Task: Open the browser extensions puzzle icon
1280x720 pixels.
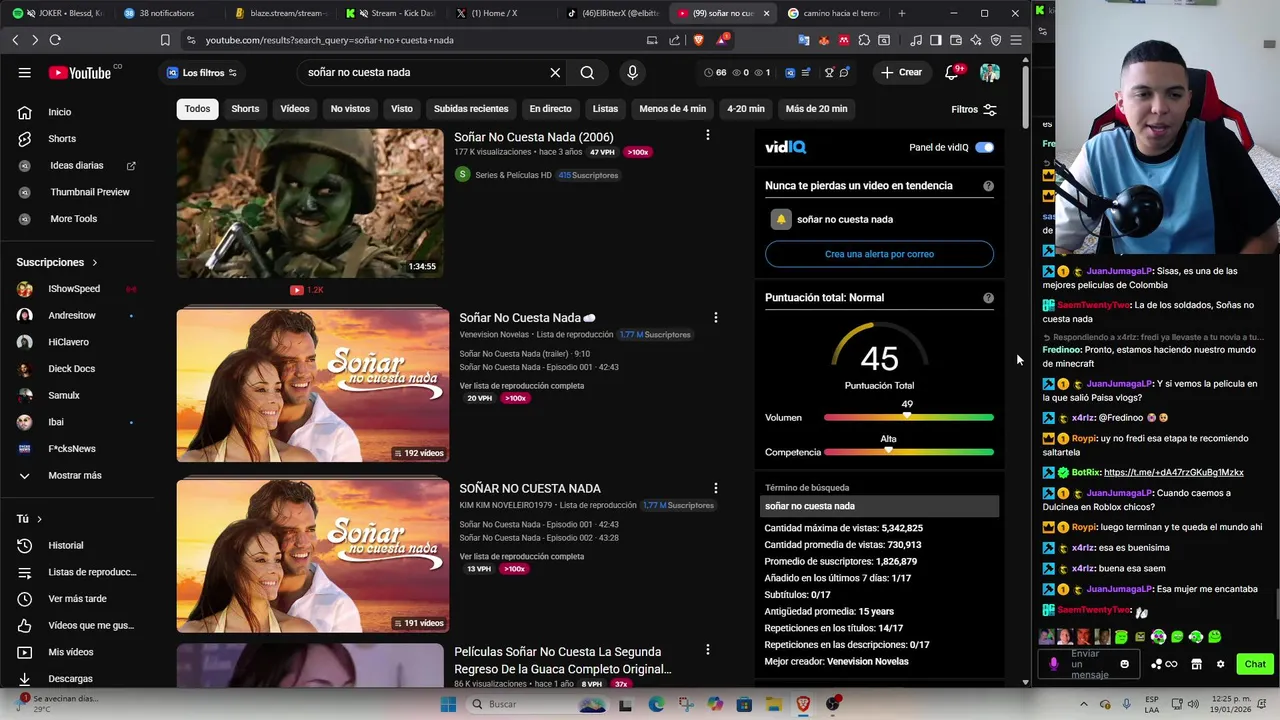Action: coord(864,40)
